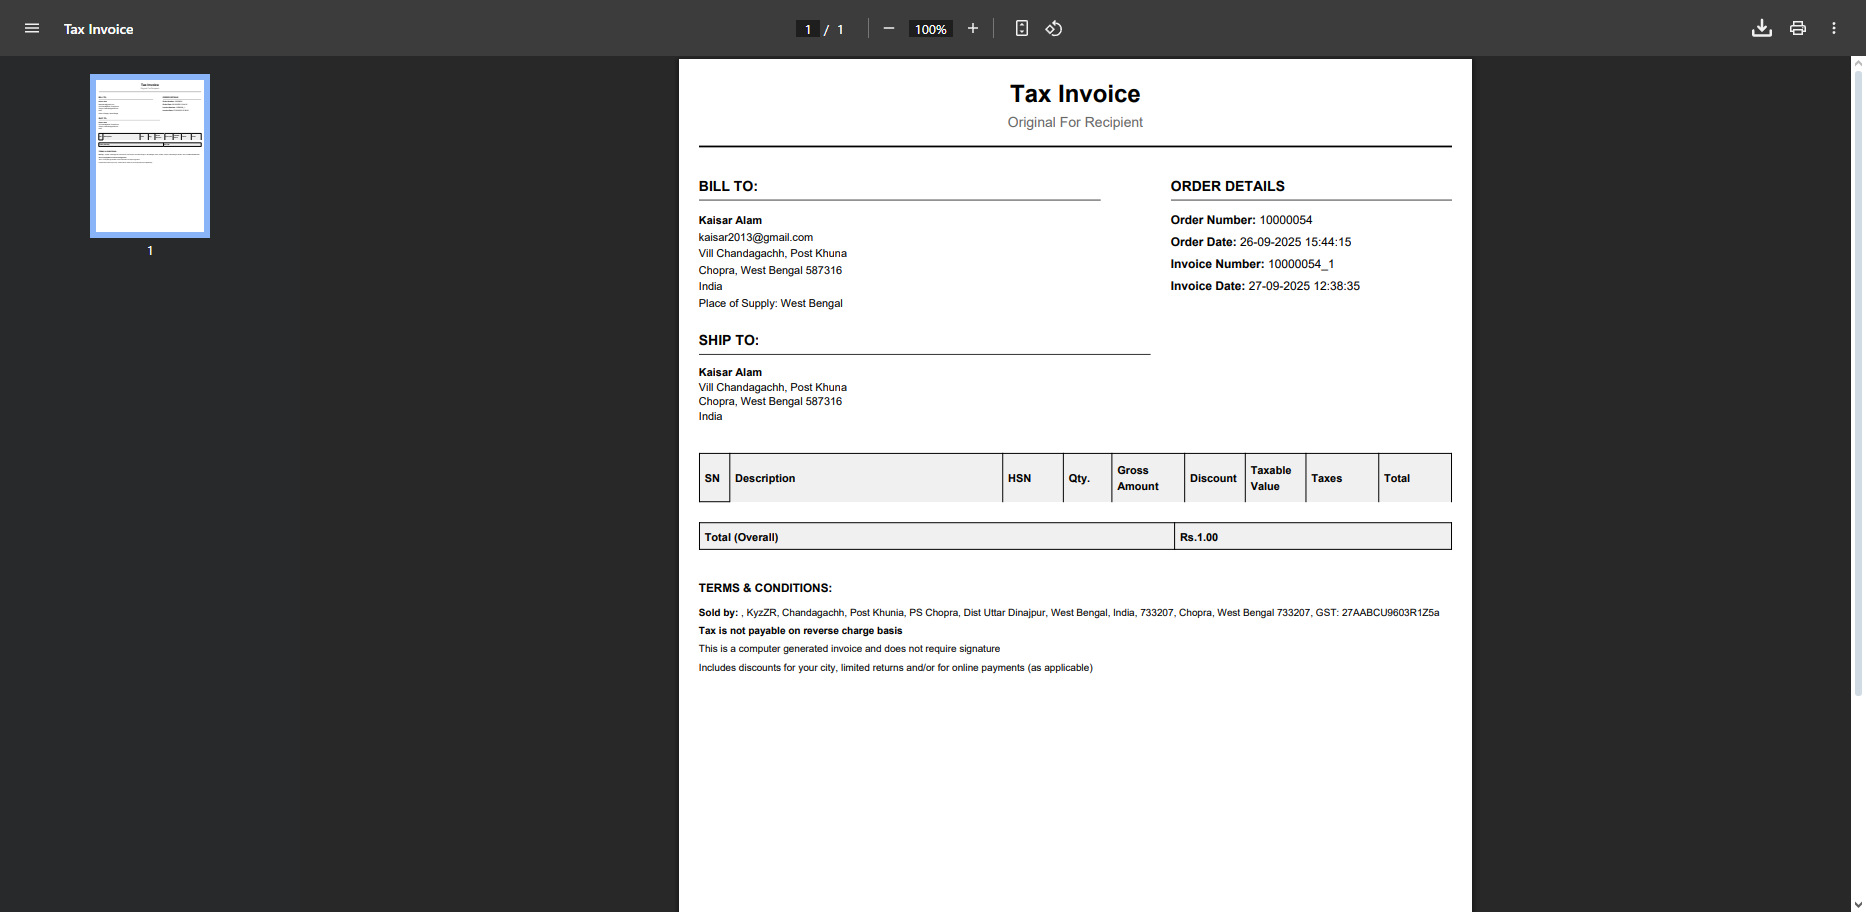Click the Order Number value 10000054
1866x912 pixels.
click(x=1285, y=220)
